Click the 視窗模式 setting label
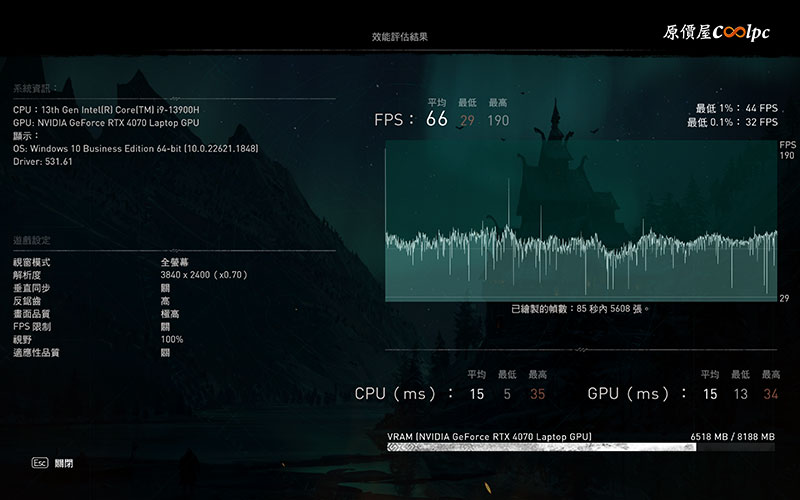The height and width of the screenshot is (500, 800). [x=32, y=262]
